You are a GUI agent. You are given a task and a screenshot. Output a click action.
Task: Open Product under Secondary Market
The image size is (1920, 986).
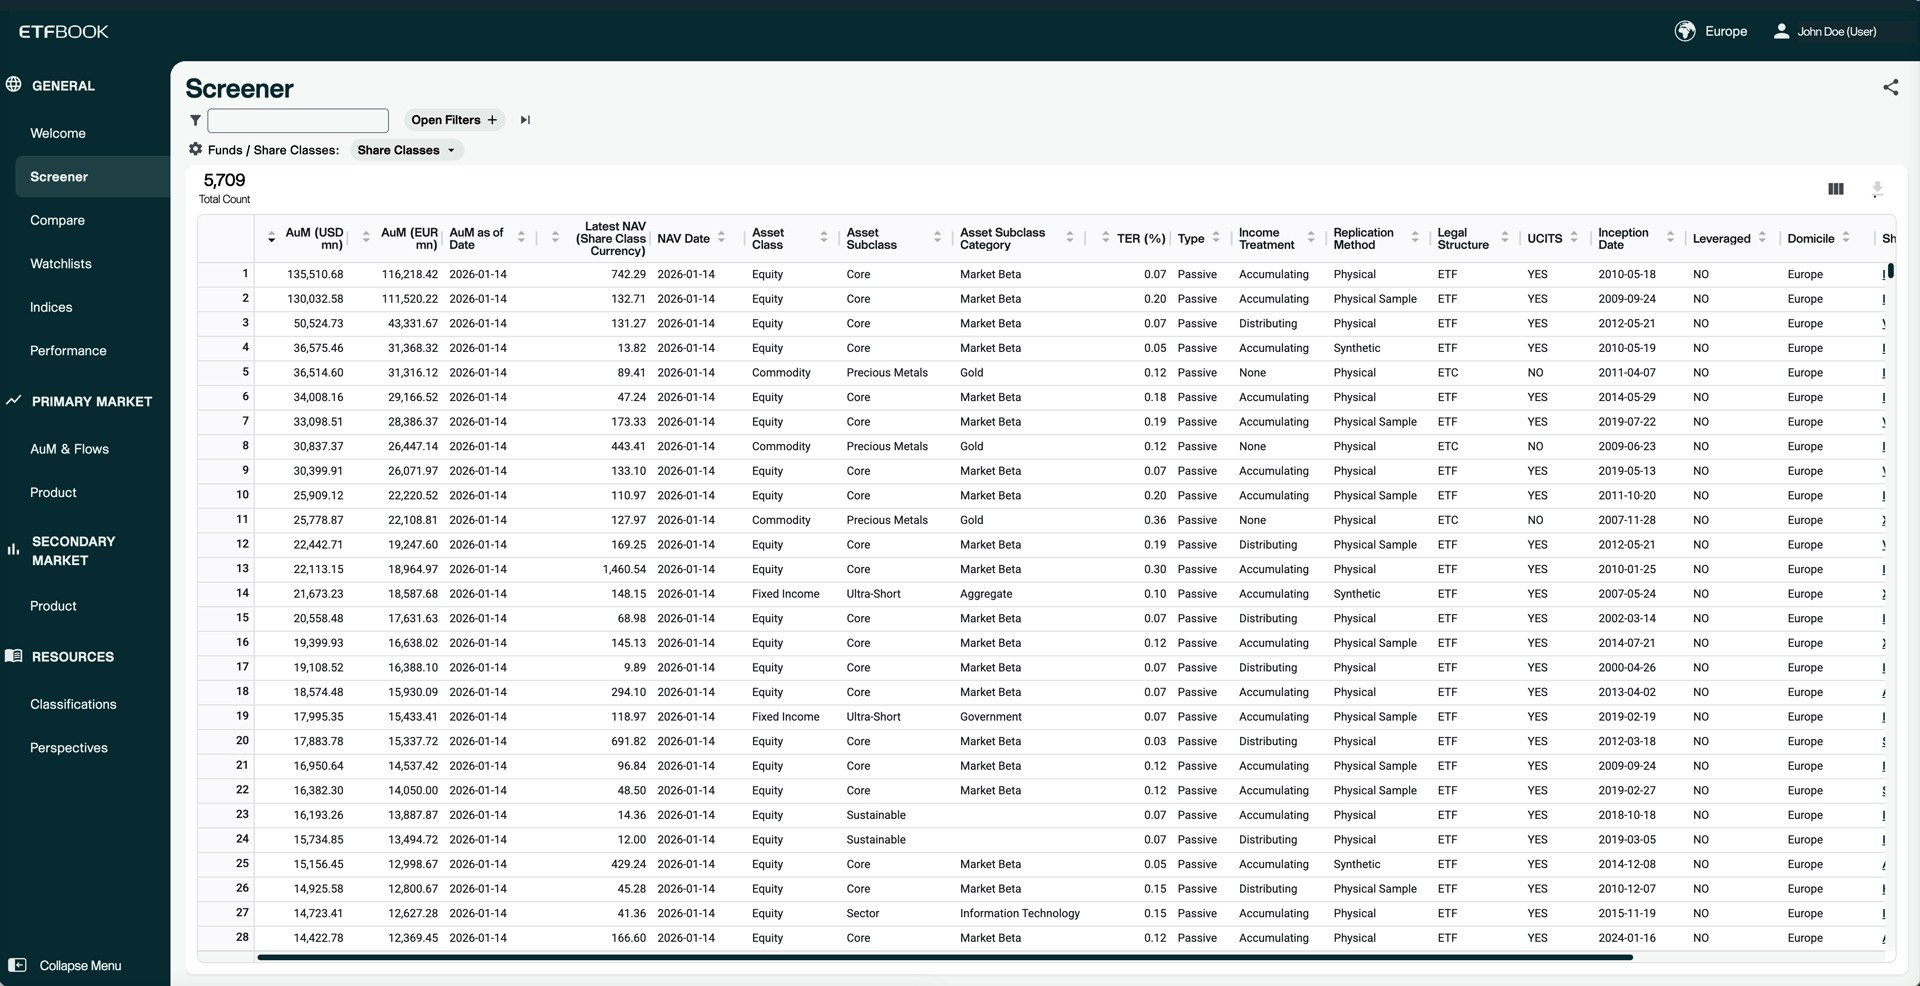pyautogui.click(x=53, y=606)
